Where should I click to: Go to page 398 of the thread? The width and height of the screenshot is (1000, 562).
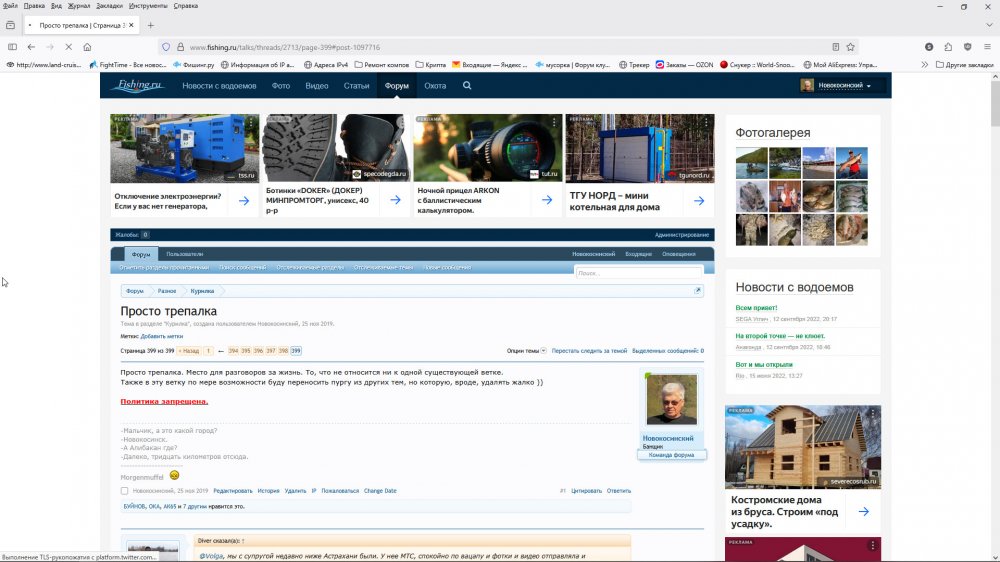point(283,351)
